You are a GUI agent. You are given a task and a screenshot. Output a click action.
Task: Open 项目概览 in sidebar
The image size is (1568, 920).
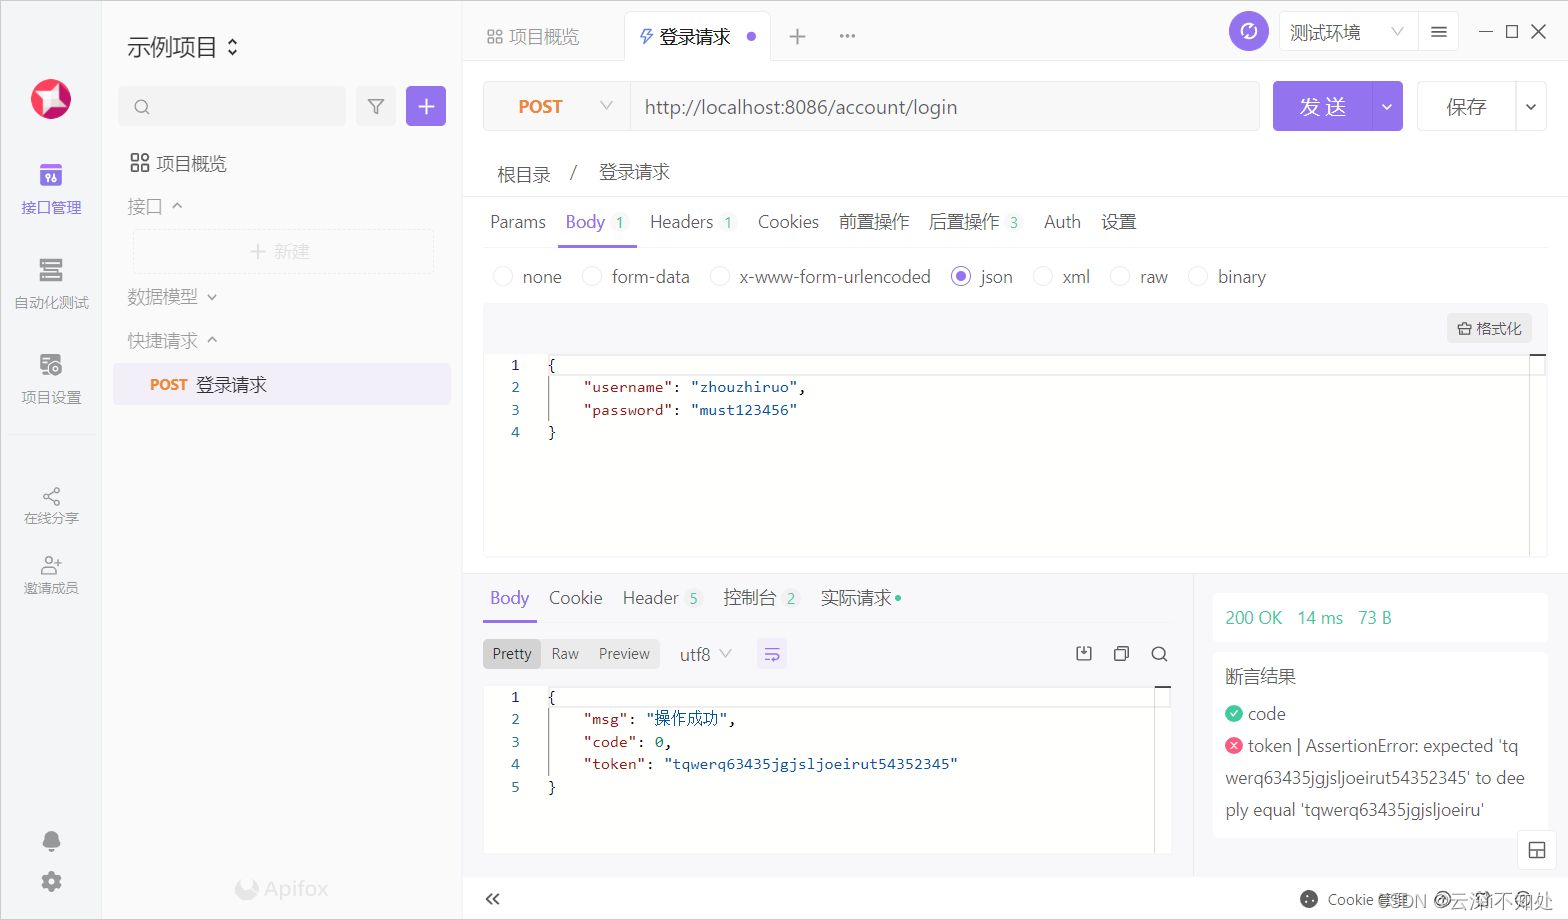click(179, 163)
